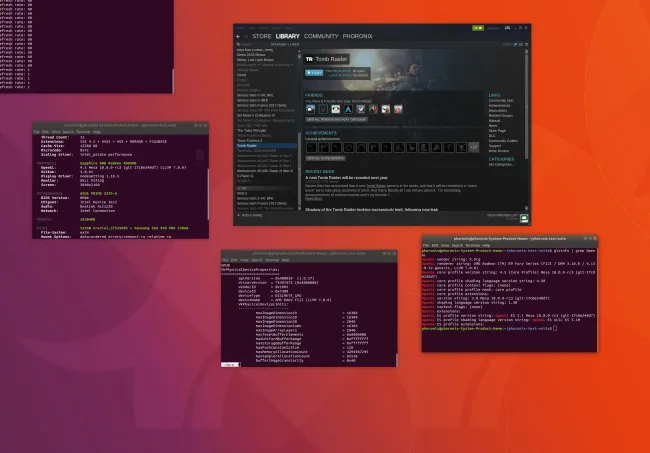The image size is (650, 453).
Task: Click Read More under the recent news
Action: click(x=313, y=199)
